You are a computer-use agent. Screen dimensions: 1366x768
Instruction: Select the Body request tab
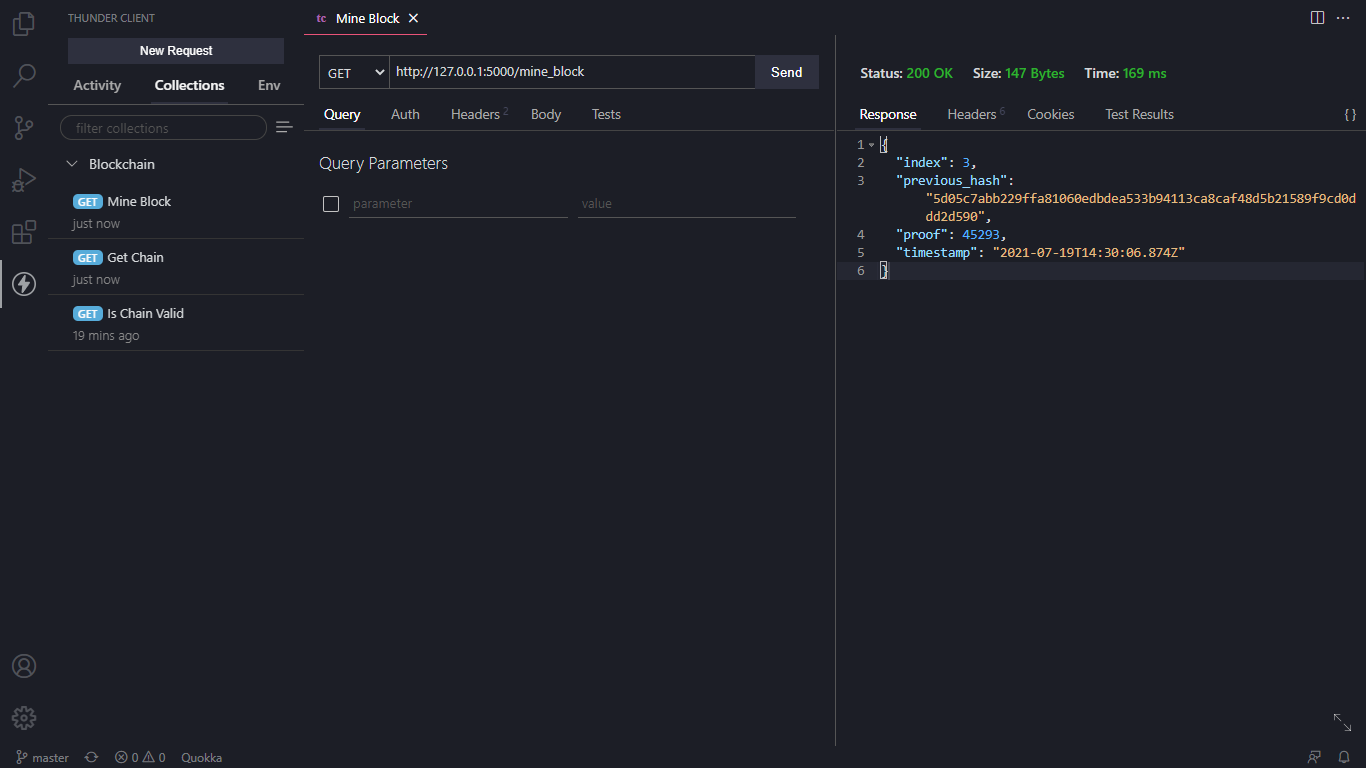click(546, 114)
